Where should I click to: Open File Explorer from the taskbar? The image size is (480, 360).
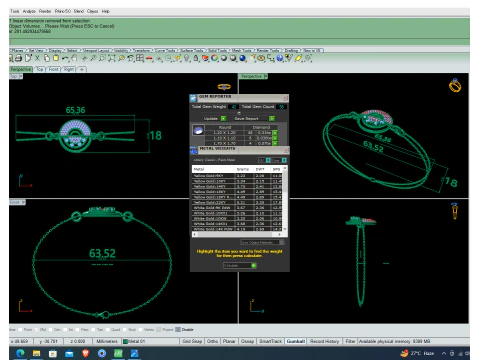[x=36, y=353]
